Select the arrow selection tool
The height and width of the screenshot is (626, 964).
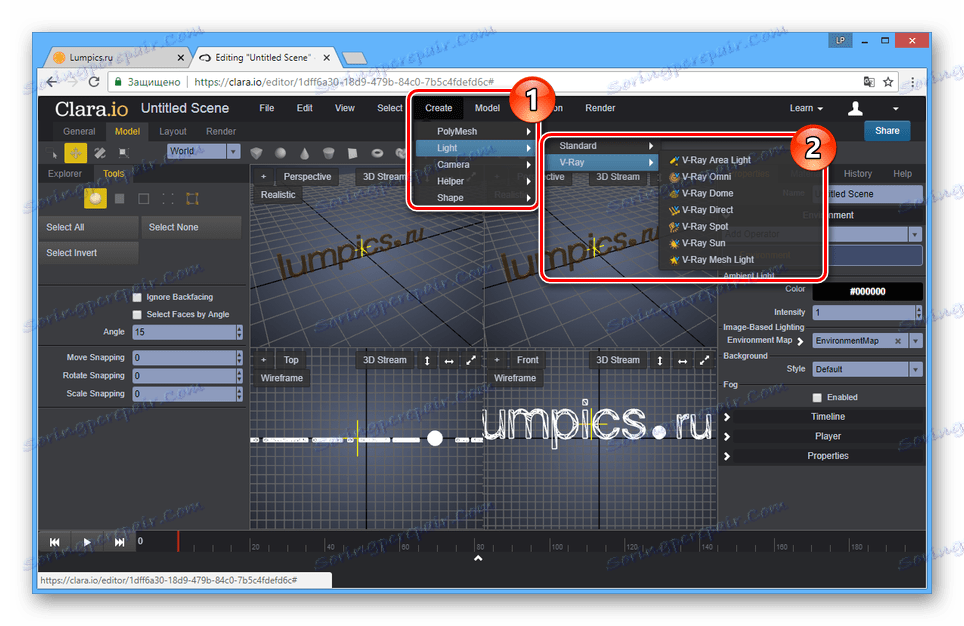tap(53, 153)
